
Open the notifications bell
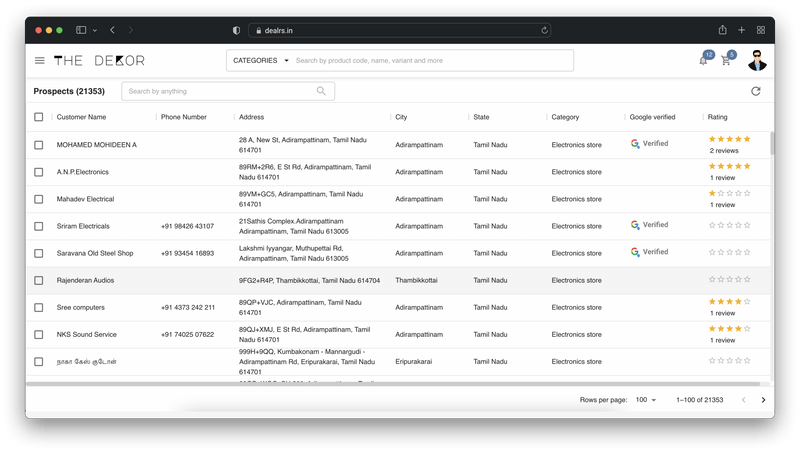[x=704, y=61]
